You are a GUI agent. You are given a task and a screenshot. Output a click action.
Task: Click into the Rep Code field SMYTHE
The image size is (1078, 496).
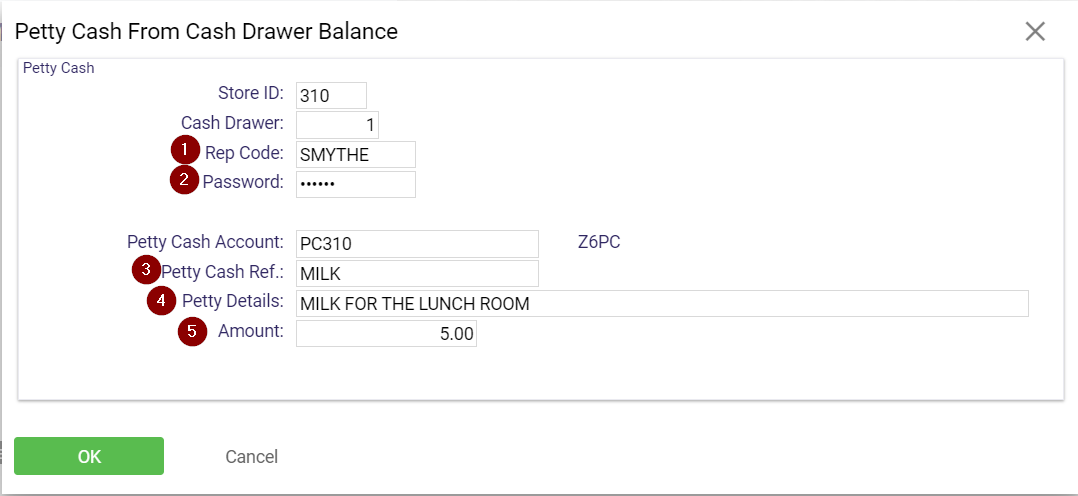(356, 155)
